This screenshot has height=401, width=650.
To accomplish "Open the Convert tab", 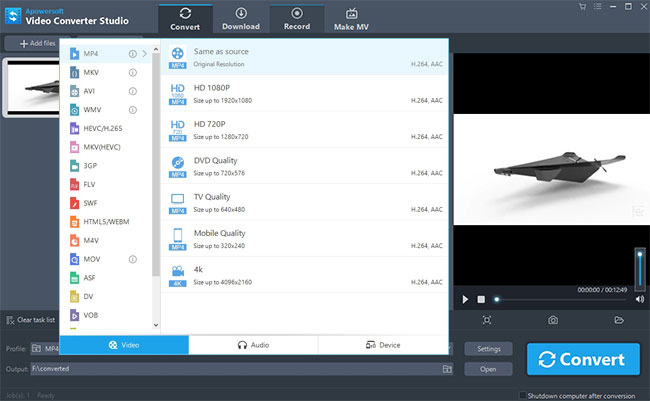I will 185,19.
